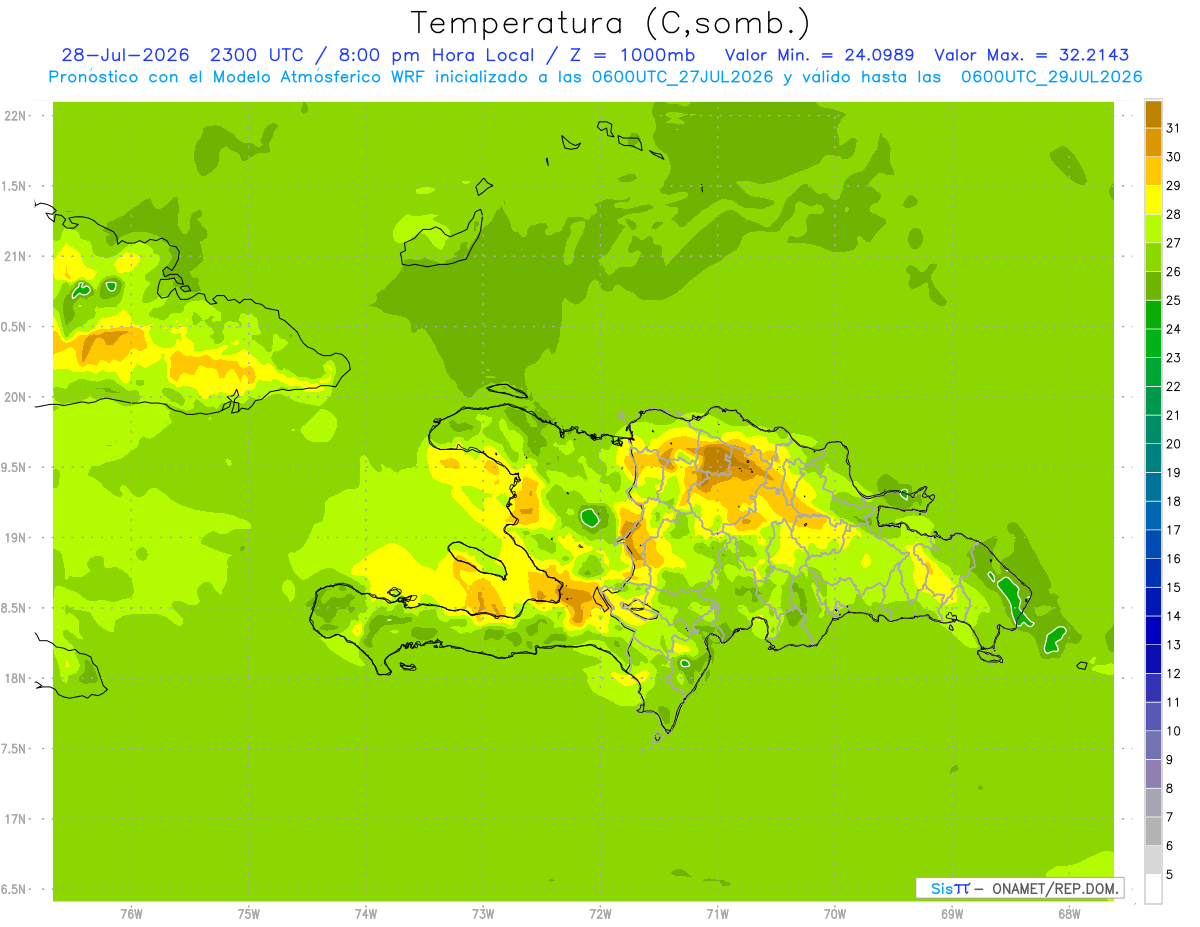The height and width of the screenshot is (927, 1200).
Task: Pick the white legend band below 5
Action: 1153,889
